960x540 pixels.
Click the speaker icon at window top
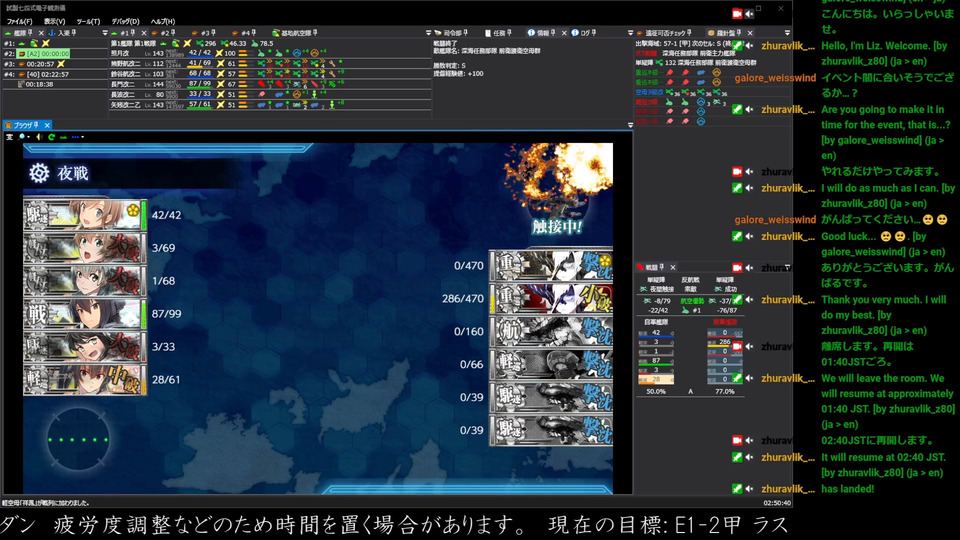[x=749, y=13]
